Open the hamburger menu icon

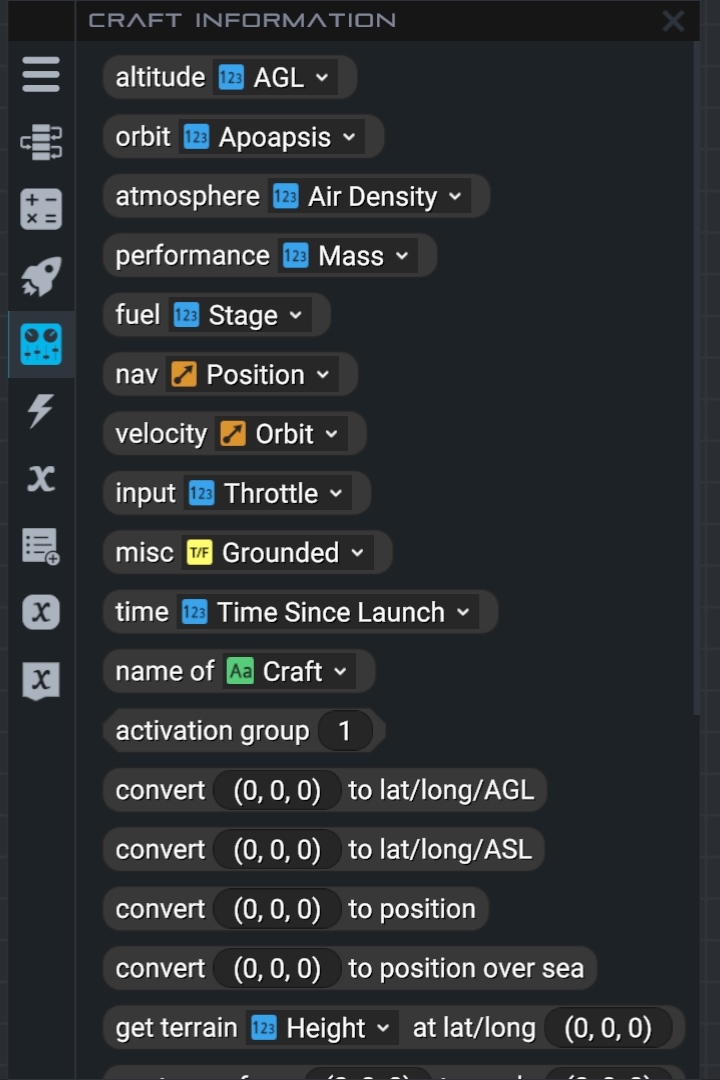41,74
